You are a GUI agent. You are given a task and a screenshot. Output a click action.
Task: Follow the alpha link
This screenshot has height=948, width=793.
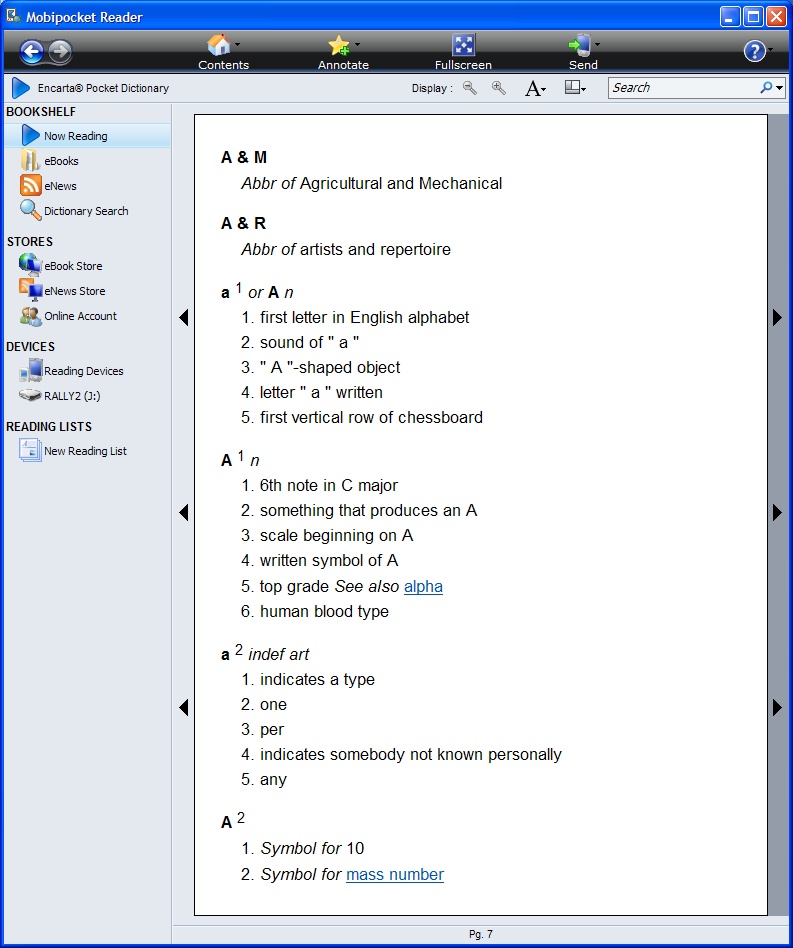click(423, 586)
